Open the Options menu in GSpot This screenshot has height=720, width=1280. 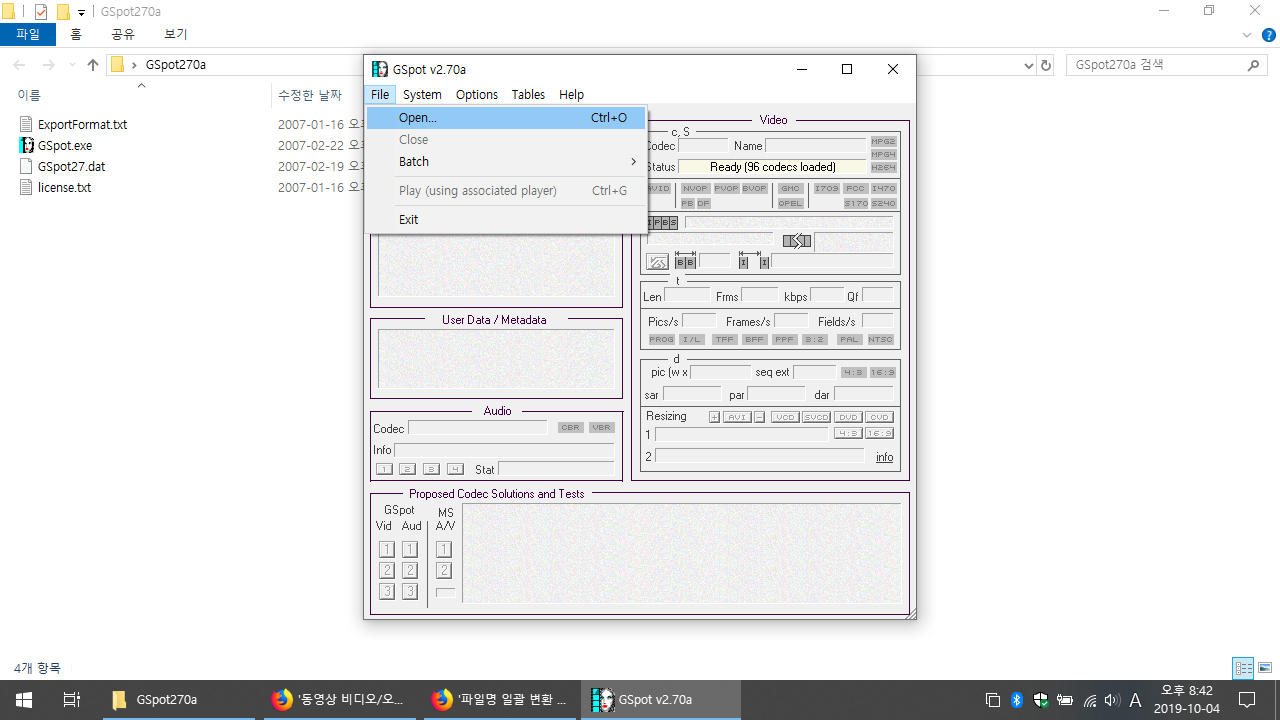click(477, 94)
